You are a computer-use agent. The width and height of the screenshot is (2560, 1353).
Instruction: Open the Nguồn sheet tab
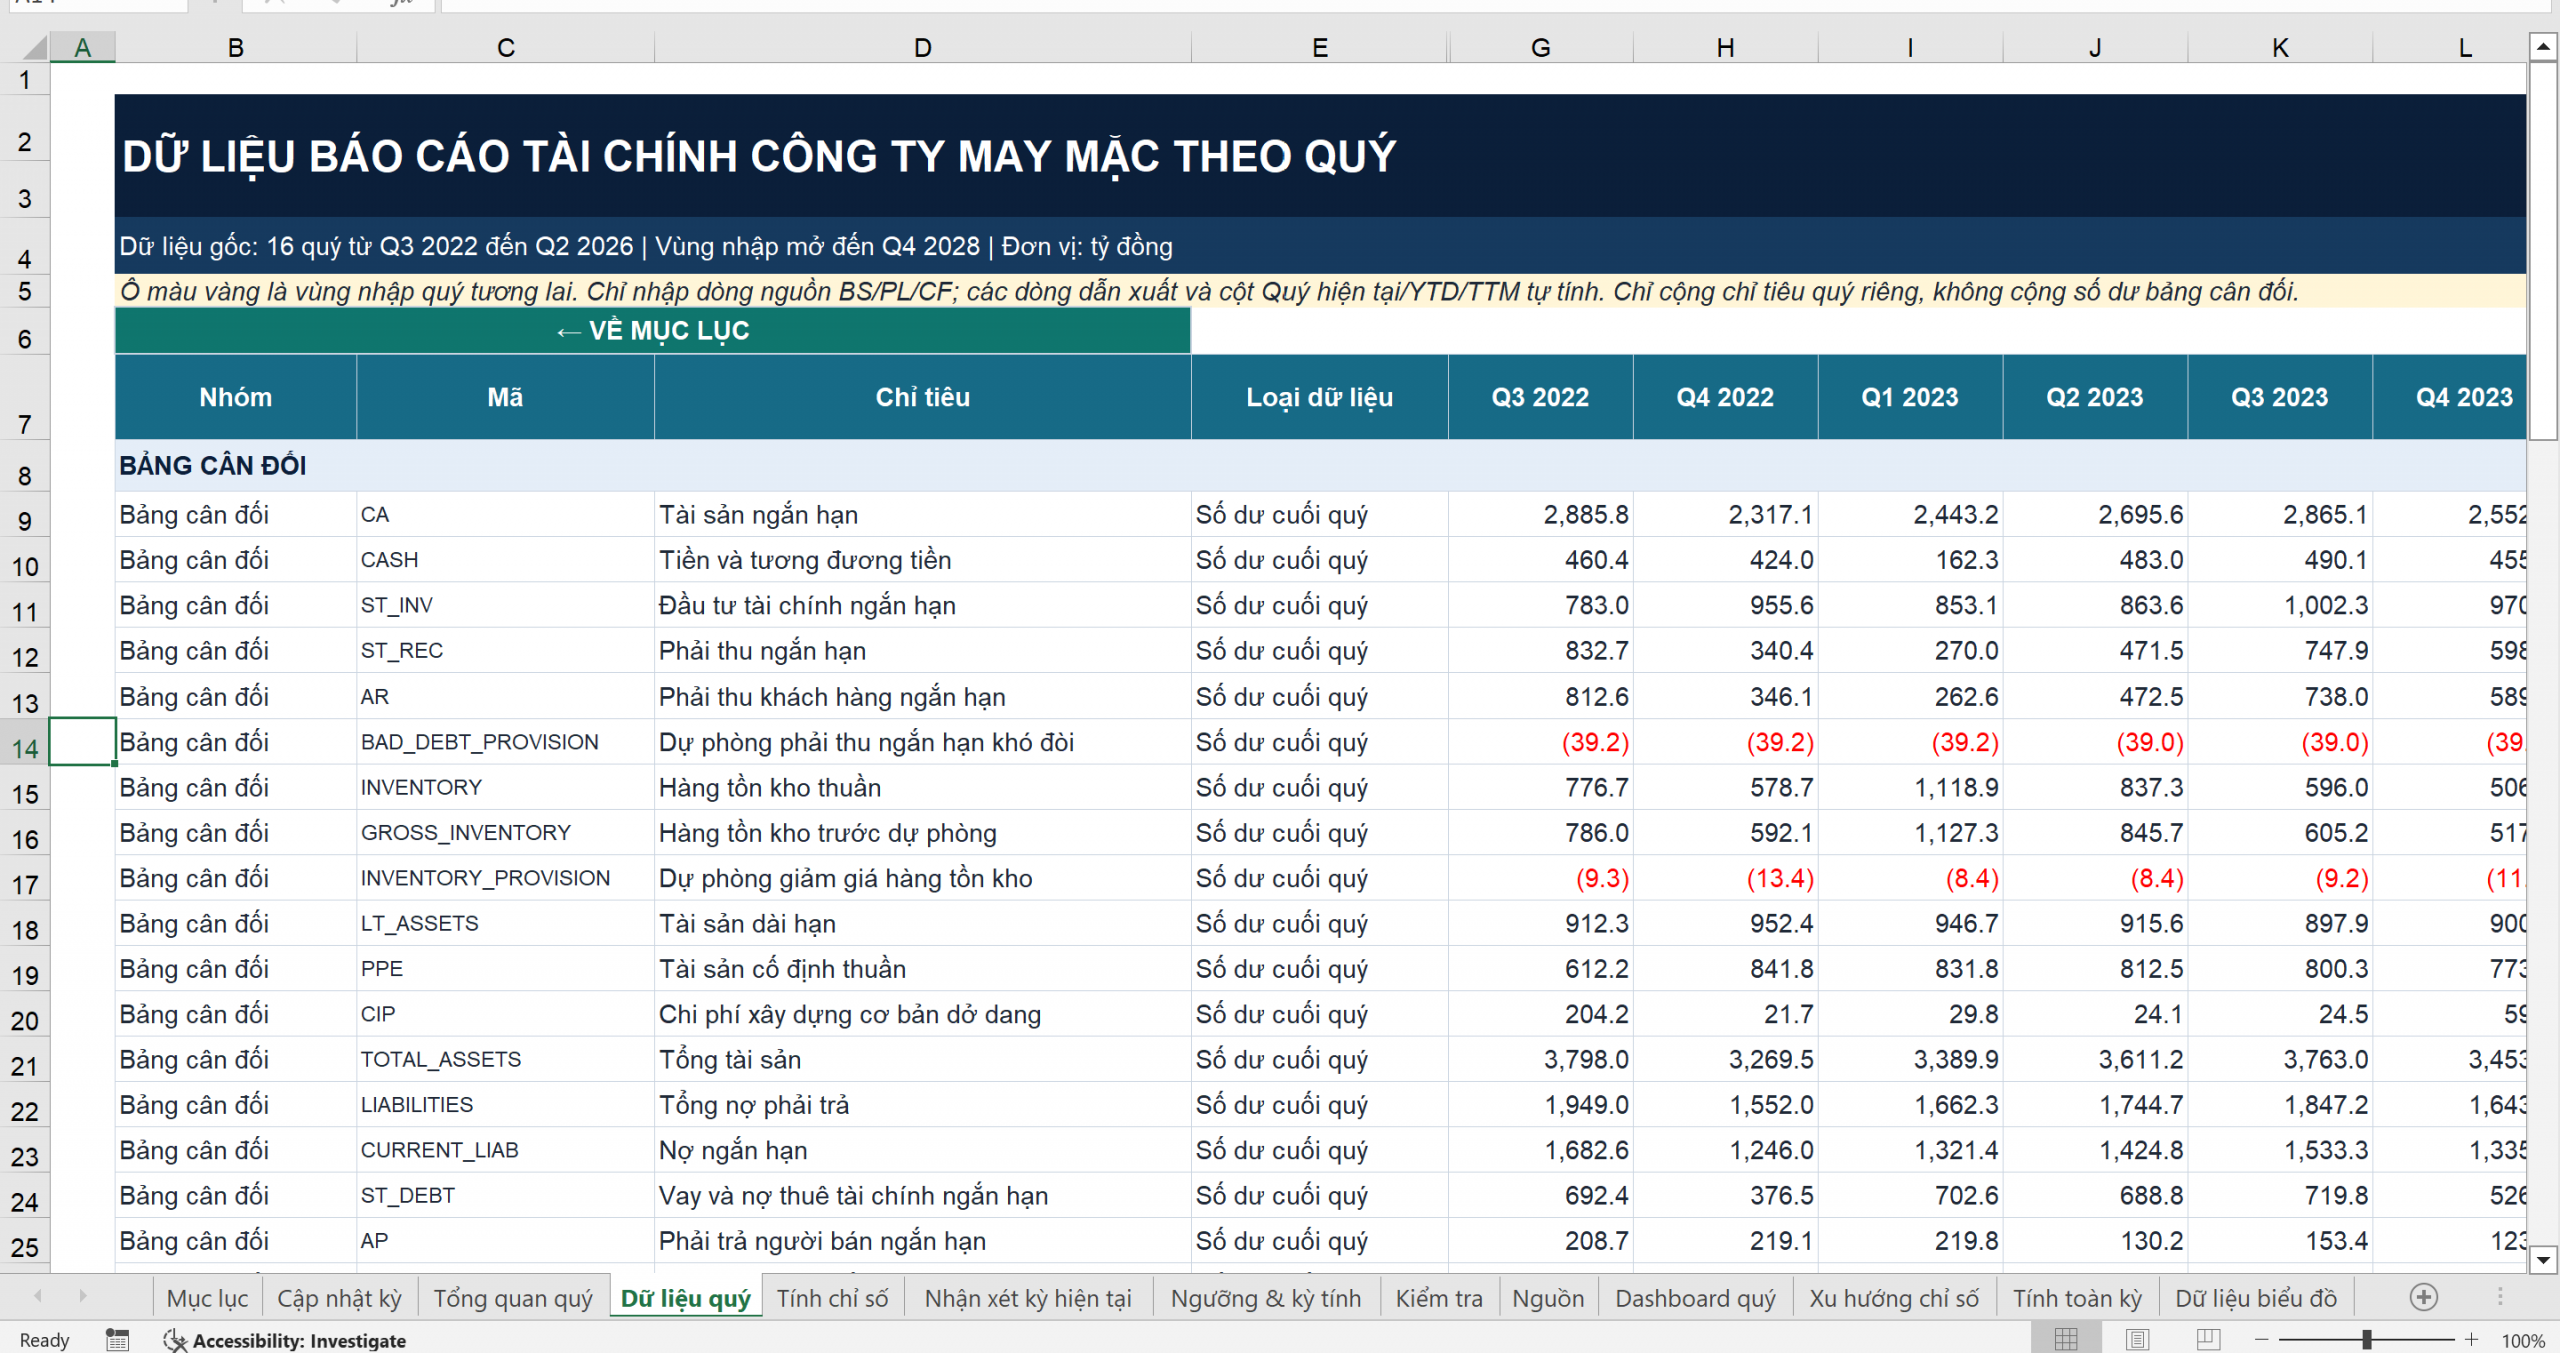point(1548,1298)
